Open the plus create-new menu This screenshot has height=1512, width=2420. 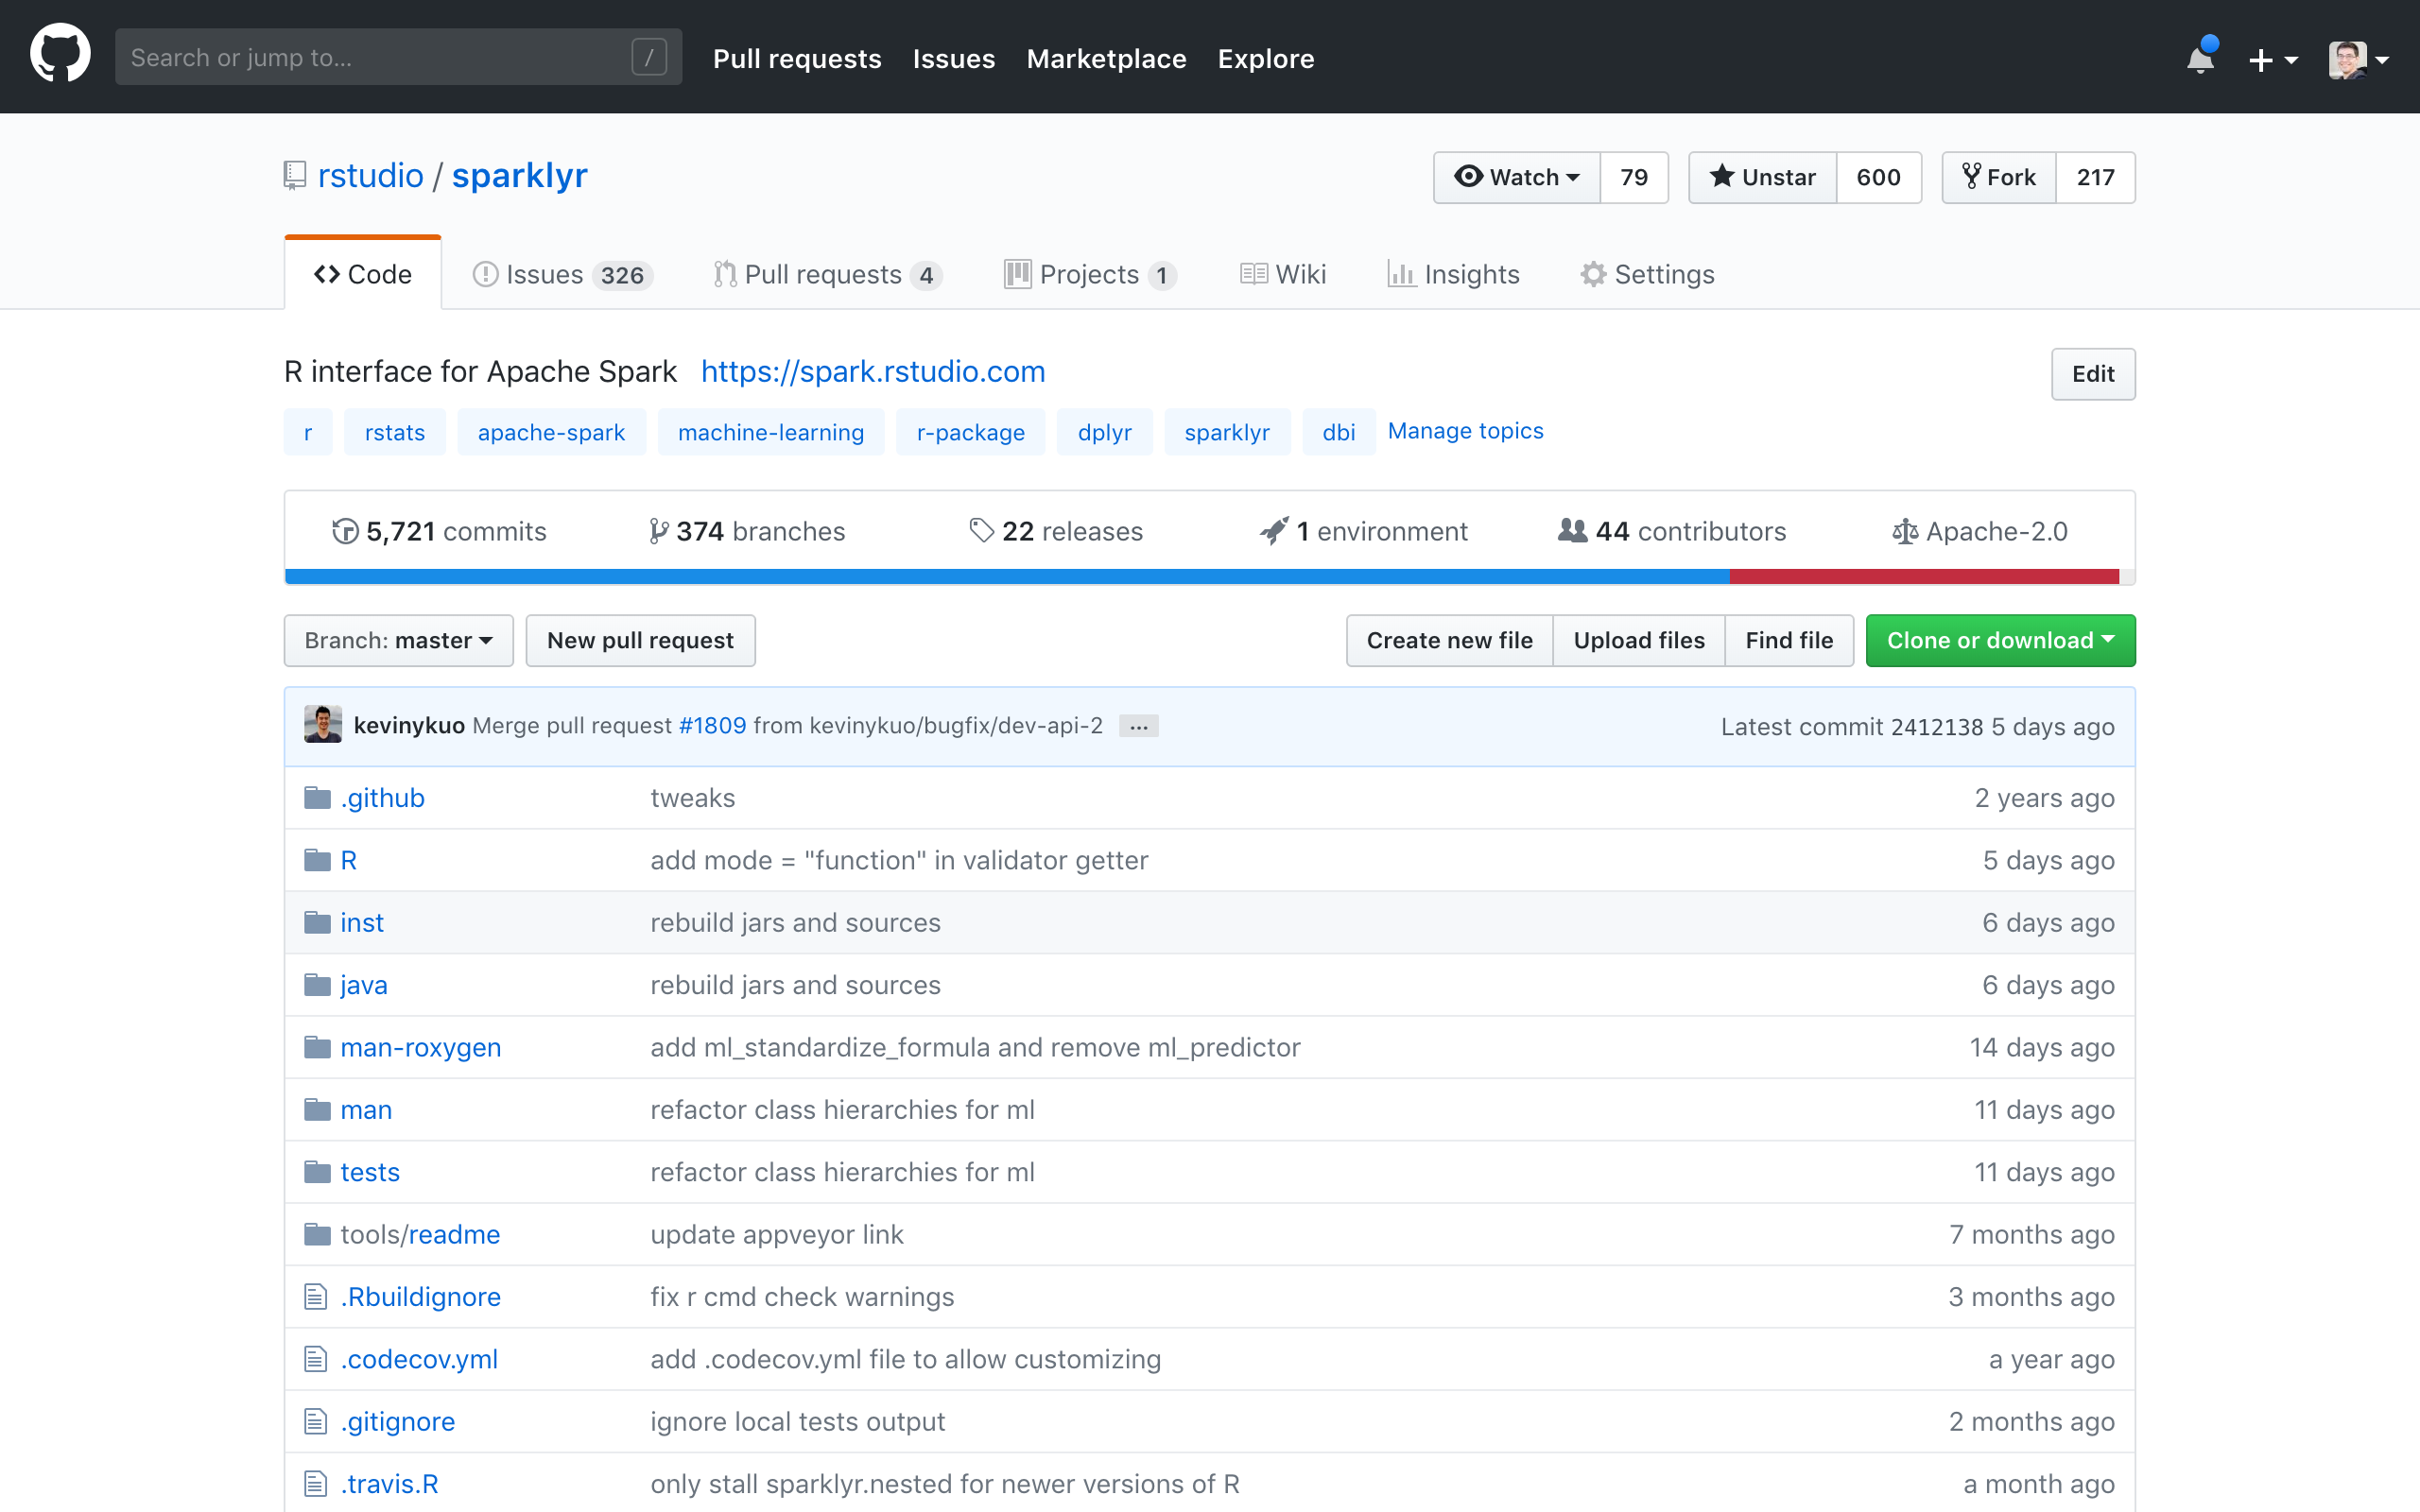pyautogui.click(x=2272, y=60)
